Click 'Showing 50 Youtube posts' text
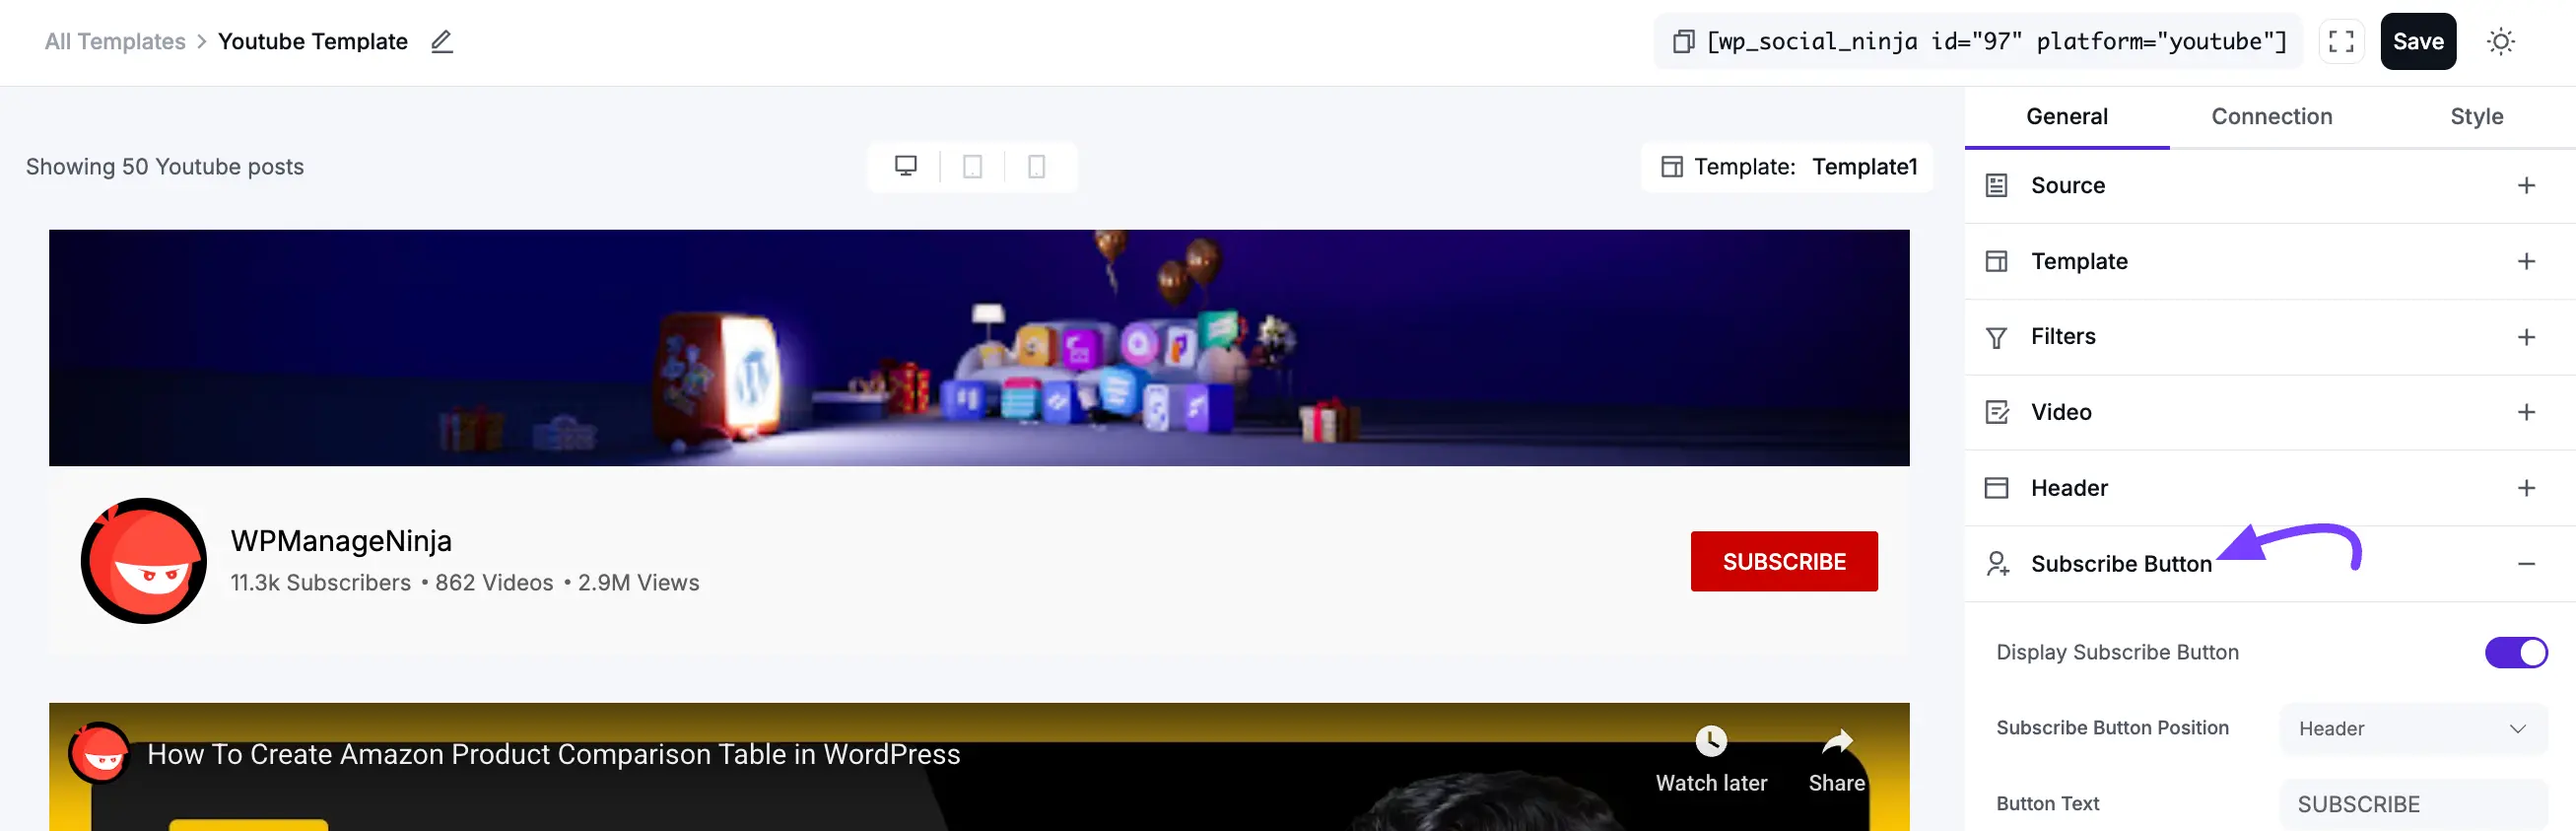 click(x=165, y=166)
